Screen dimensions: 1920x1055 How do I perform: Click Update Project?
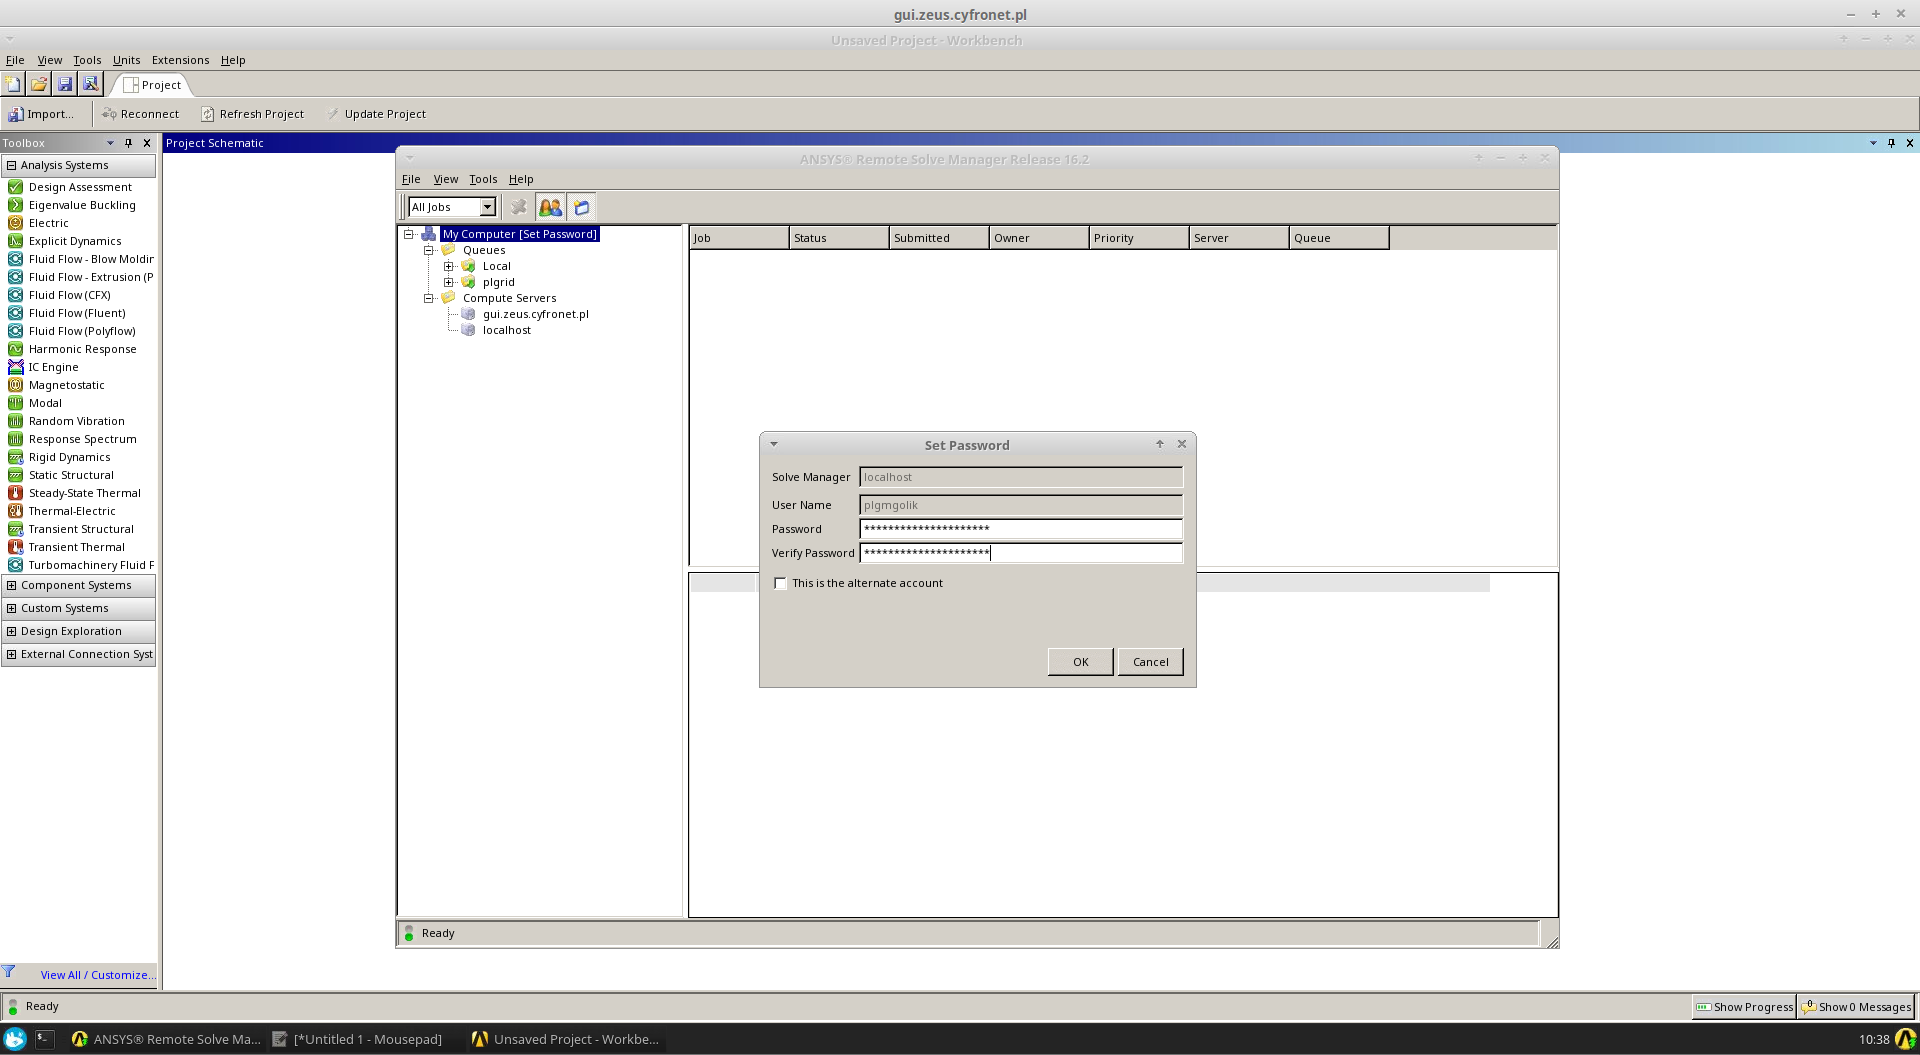click(x=377, y=114)
